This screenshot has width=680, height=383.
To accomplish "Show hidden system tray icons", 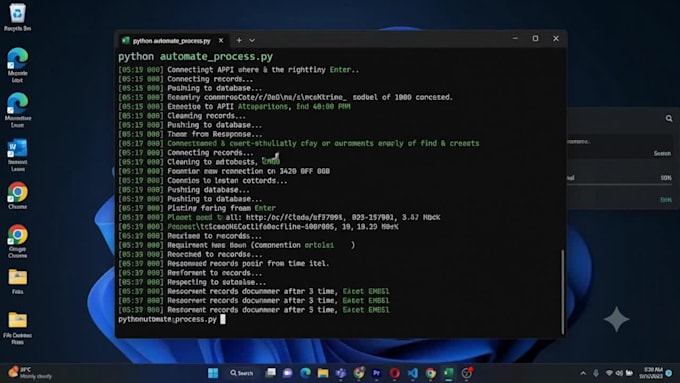I will tap(583, 373).
